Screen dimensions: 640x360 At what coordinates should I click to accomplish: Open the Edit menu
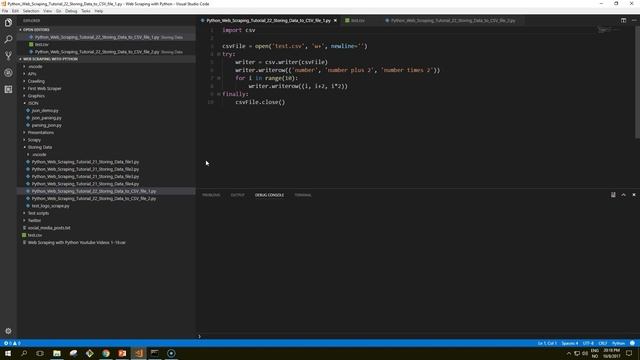pos(15,11)
